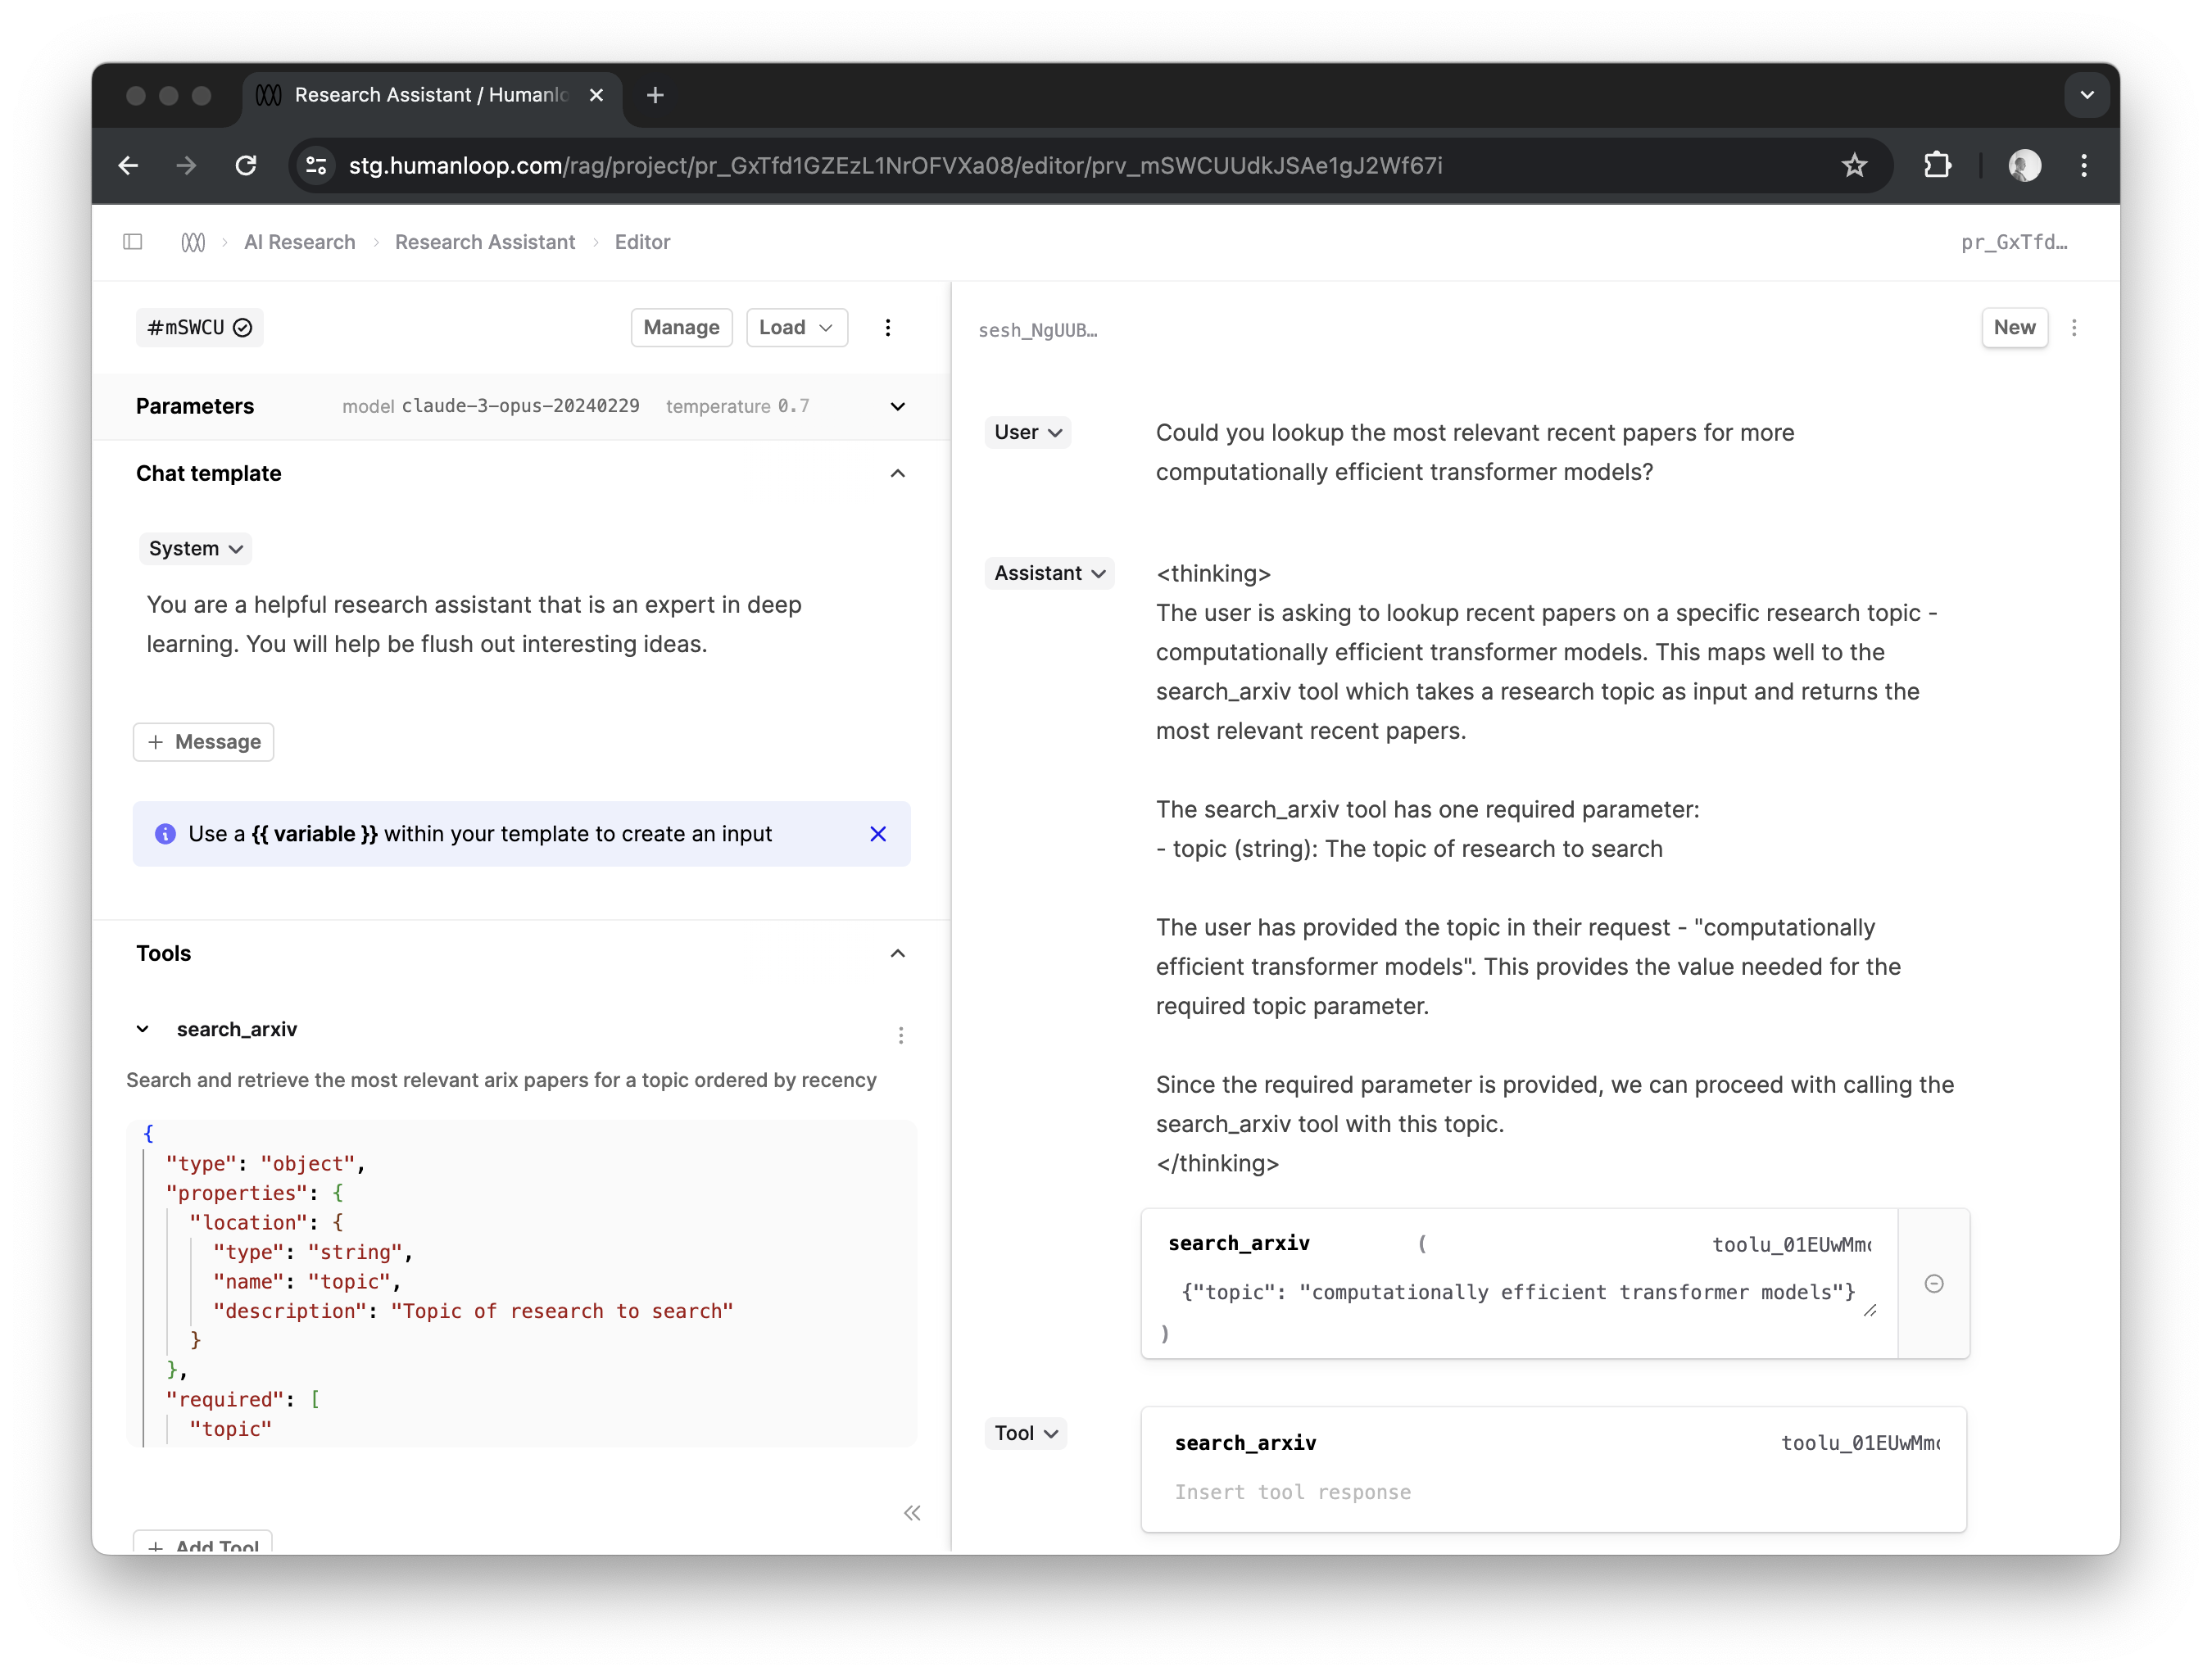Open the Humanloop logo home icon
The width and height of the screenshot is (2212, 1676).
(x=194, y=242)
